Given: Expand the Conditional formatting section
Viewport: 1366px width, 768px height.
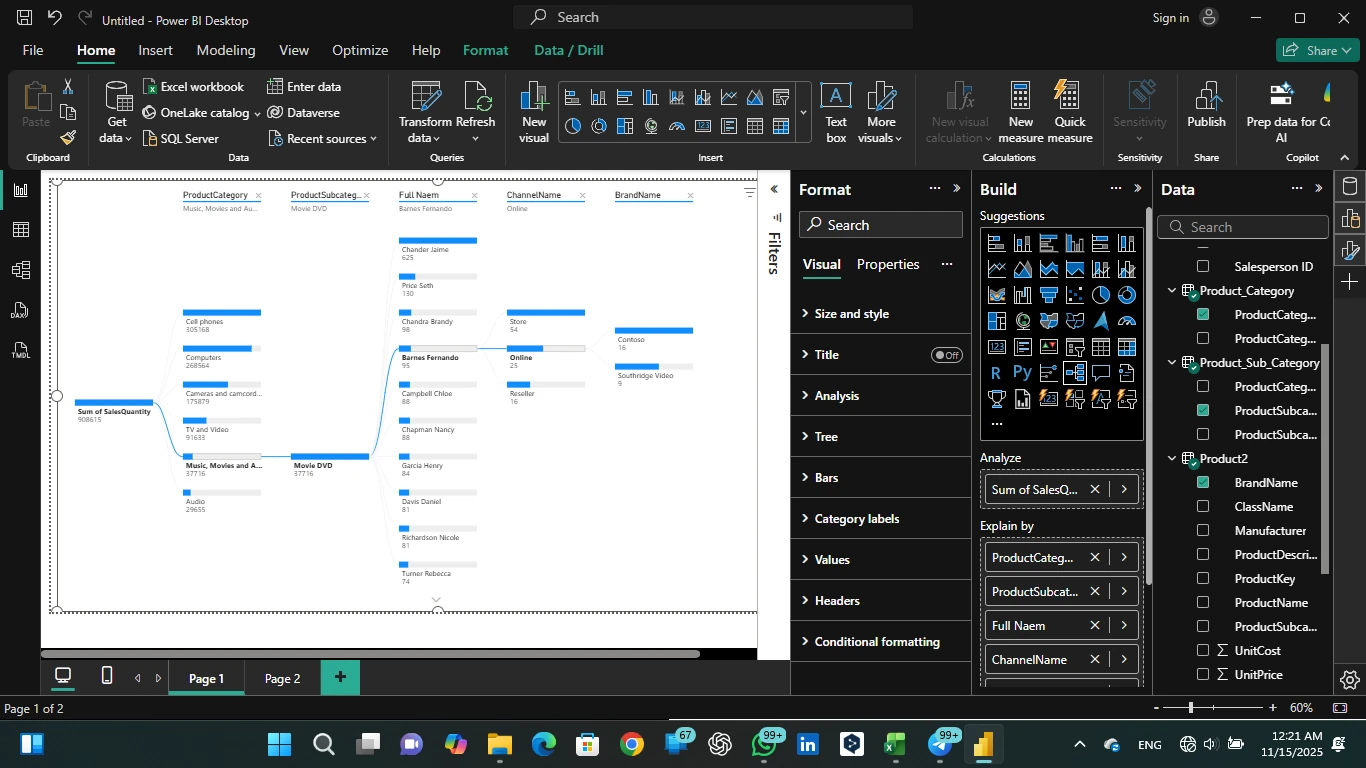Looking at the screenshot, I should [880, 642].
